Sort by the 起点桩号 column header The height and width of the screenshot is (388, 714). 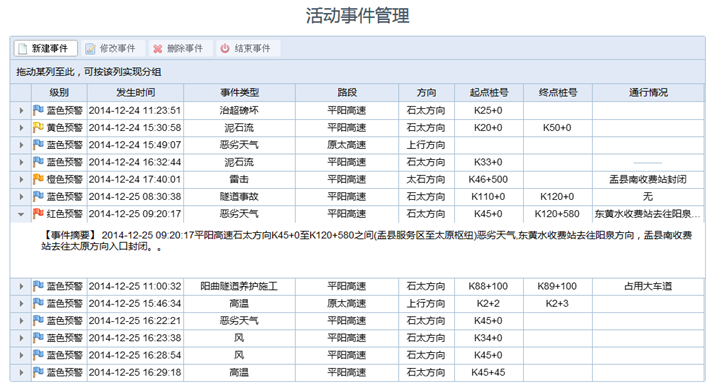pos(489,93)
